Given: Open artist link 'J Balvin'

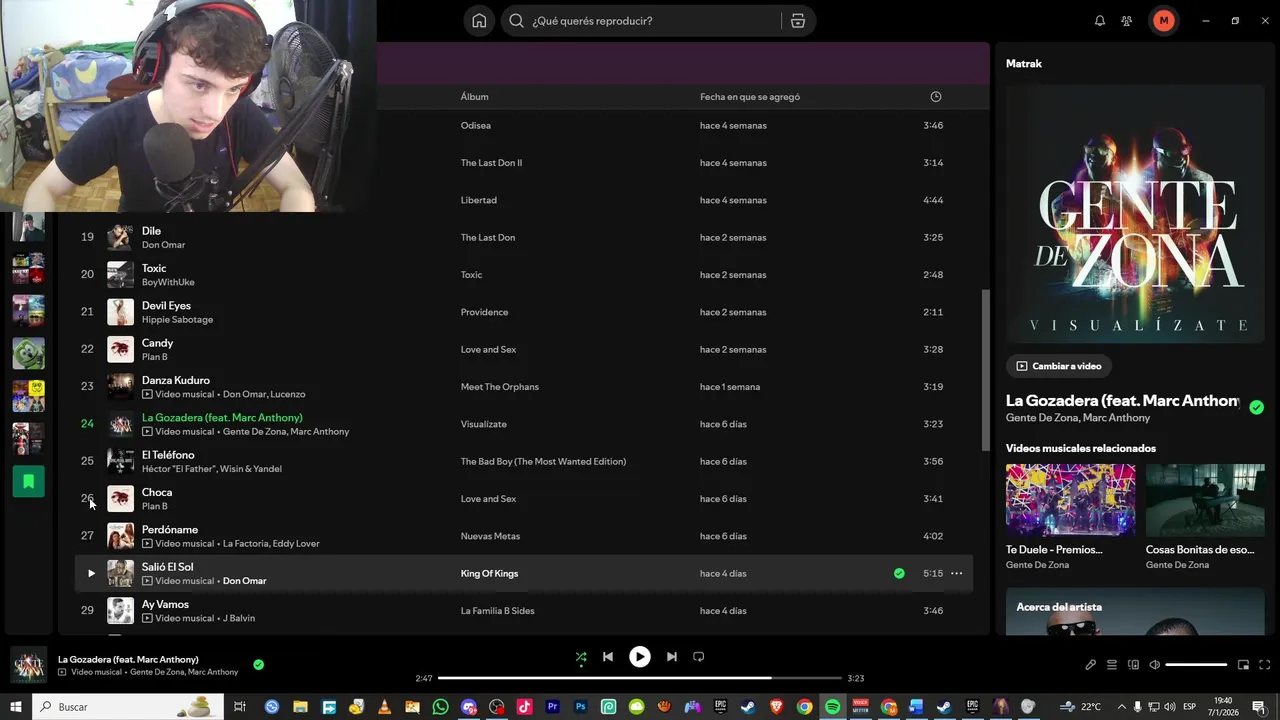Looking at the screenshot, I should pyautogui.click(x=239, y=618).
